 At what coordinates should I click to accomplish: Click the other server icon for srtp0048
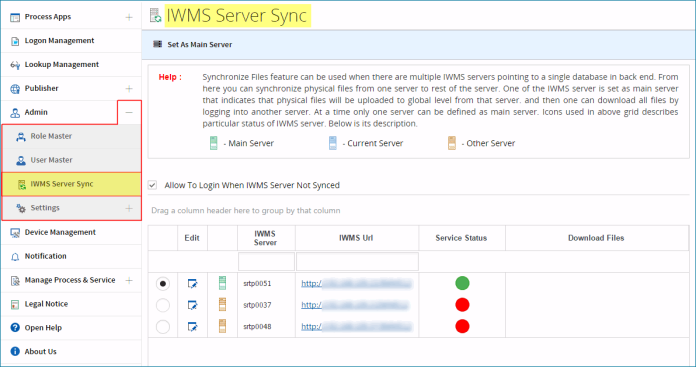point(222,326)
